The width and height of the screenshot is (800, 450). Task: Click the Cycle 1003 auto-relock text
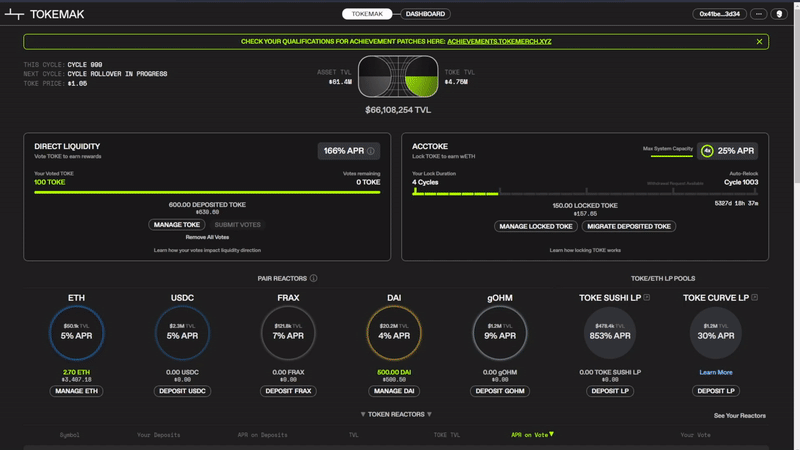coord(741,182)
